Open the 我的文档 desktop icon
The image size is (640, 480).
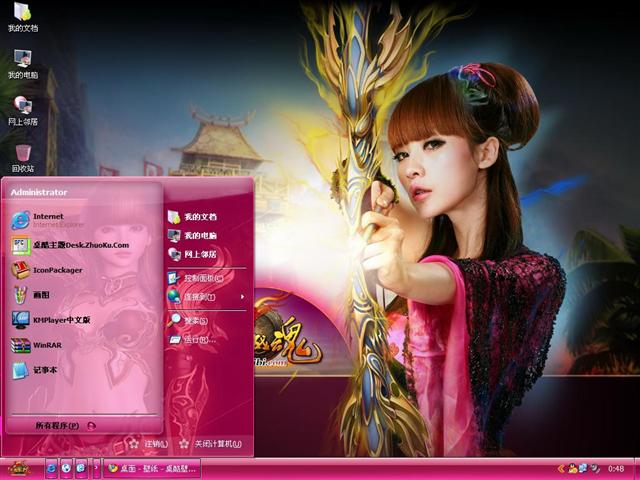(23, 16)
